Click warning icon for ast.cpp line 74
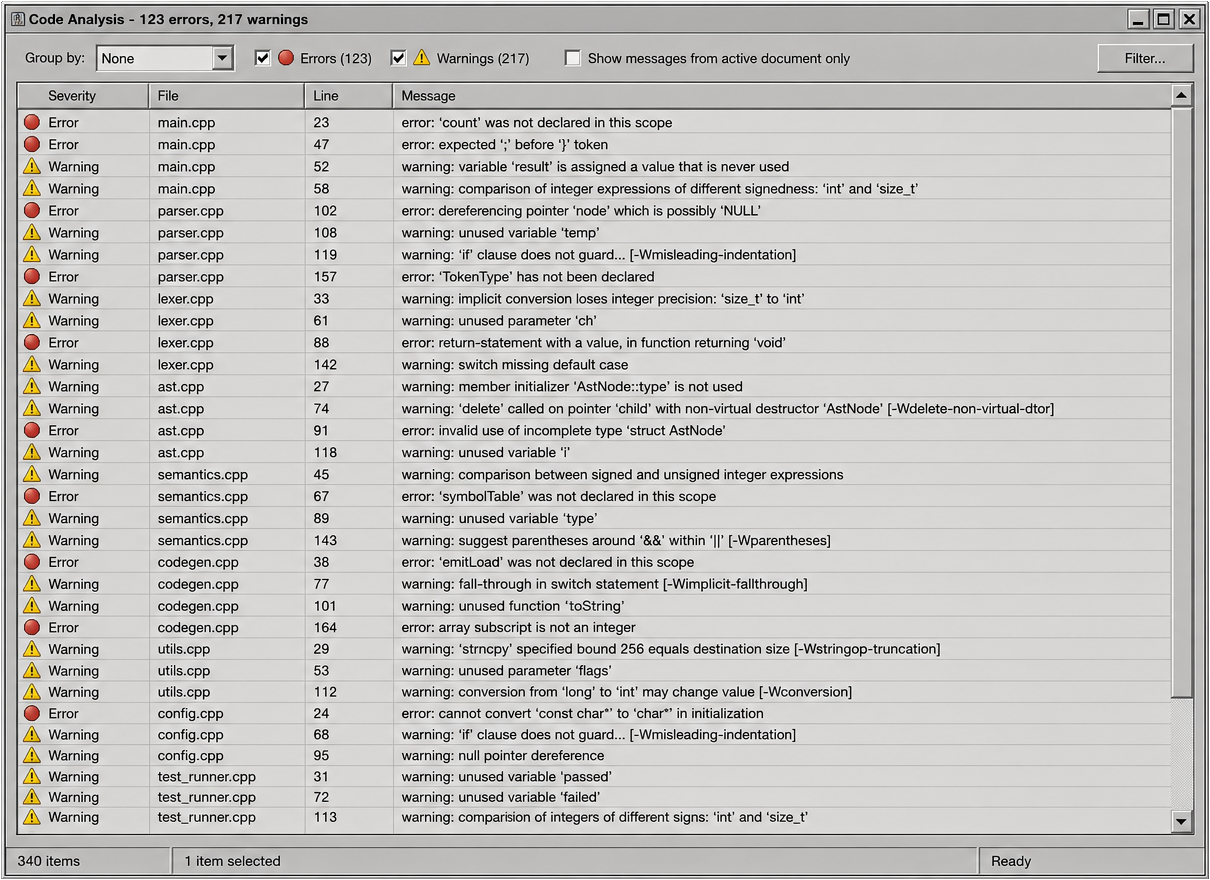The width and height of the screenshot is (1210, 880). pyautogui.click(x=32, y=409)
